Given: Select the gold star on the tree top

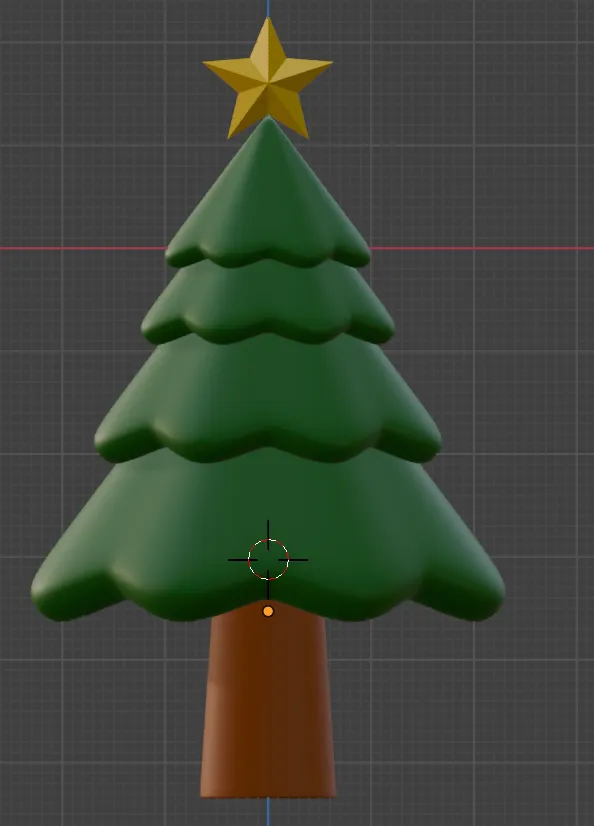Looking at the screenshot, I should coord(268,79).
